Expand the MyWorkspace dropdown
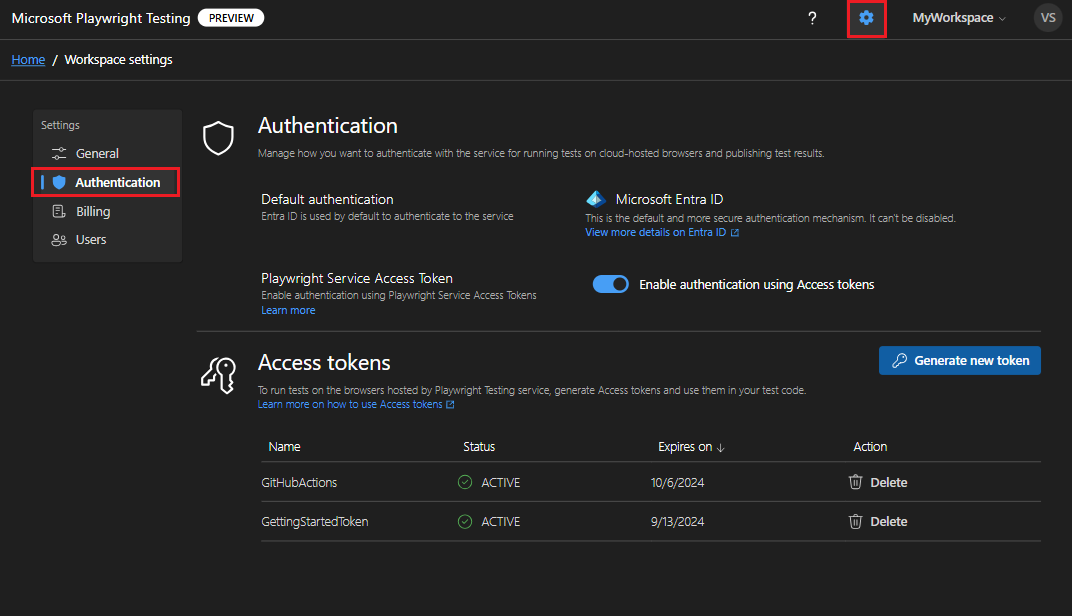This screenshot has width=1072, height=616. (958, 18)
